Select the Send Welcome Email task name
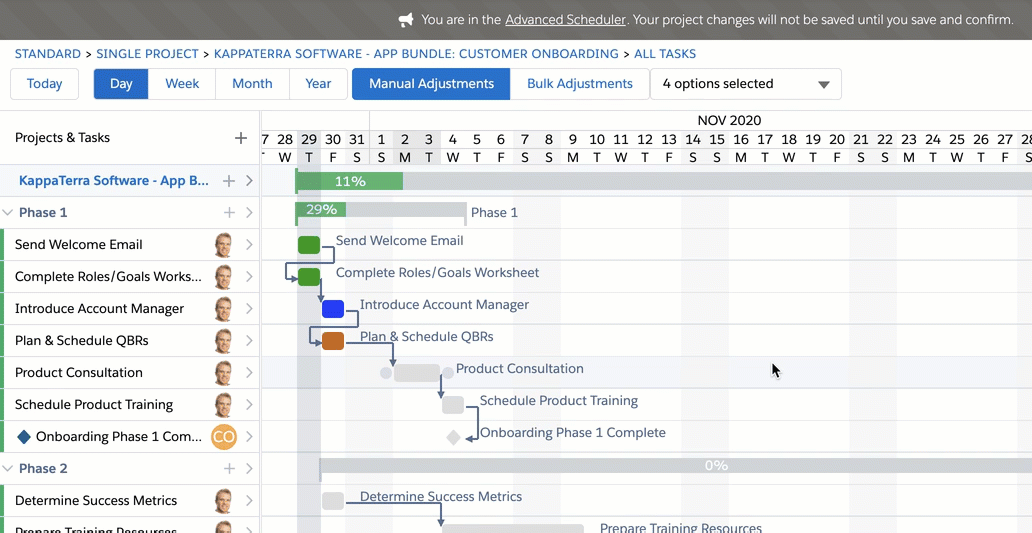The width and height of the screenshot is (1032, 533). pyautogui.click(x=78, y=245)
